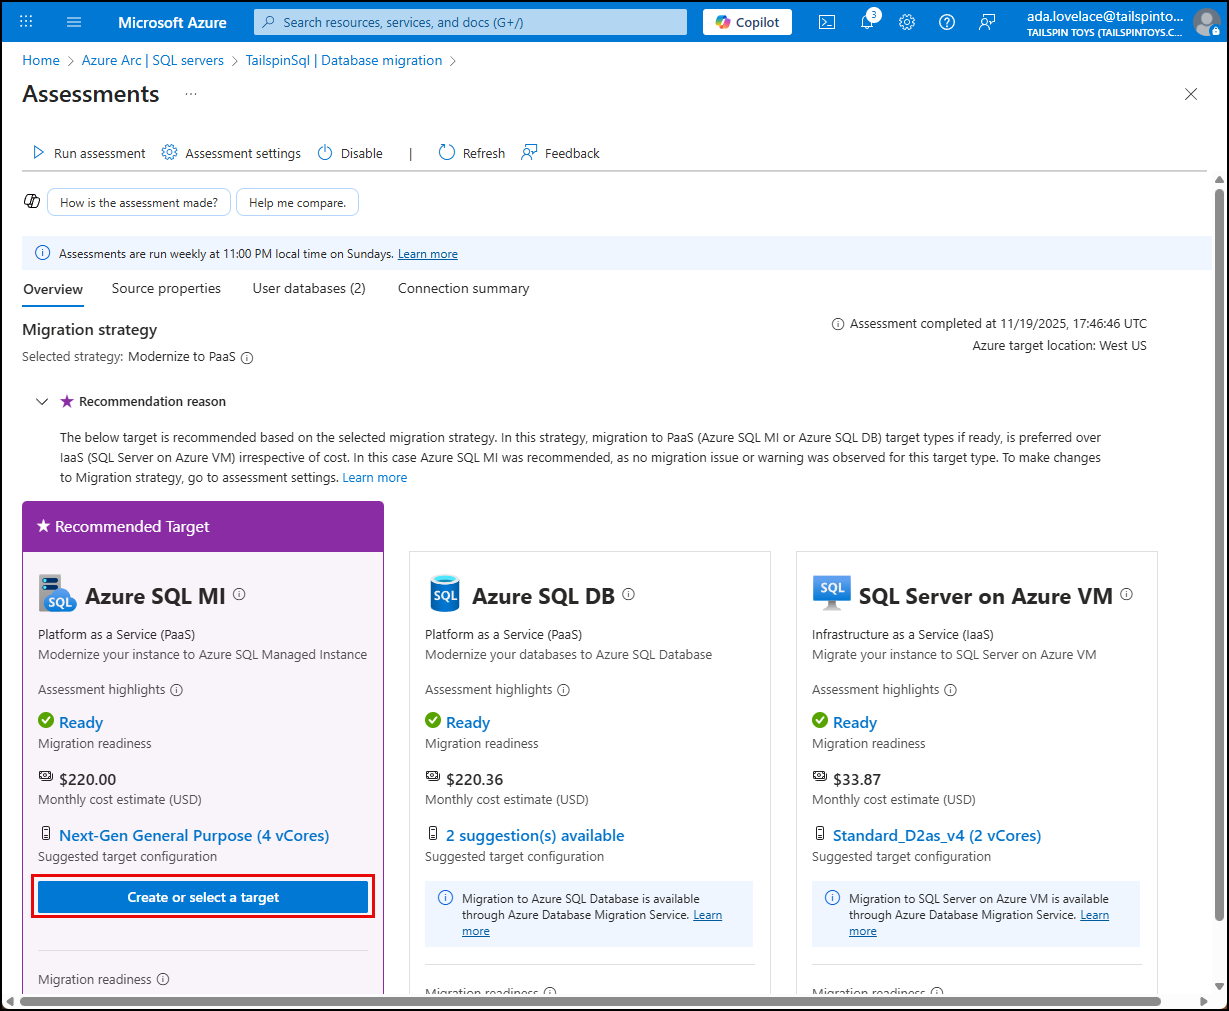Open the portal settings gear
The image size is (1229, 1011).
click(906, 21)
